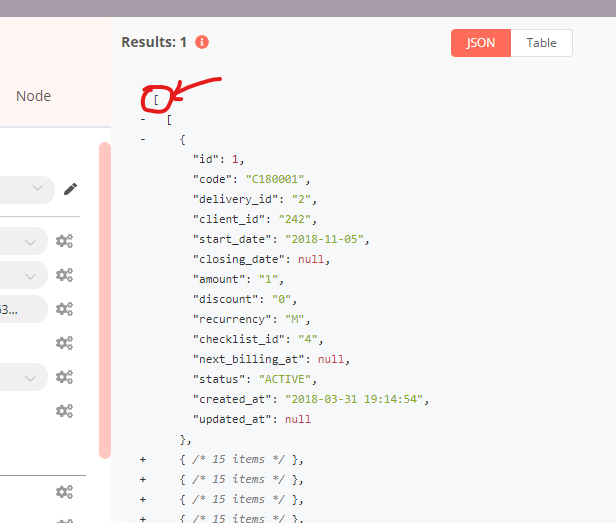This screenshot has width=616, height=523.
Task: Click the "2018-11-05" start_date value
Action: [x=324, y=239]
